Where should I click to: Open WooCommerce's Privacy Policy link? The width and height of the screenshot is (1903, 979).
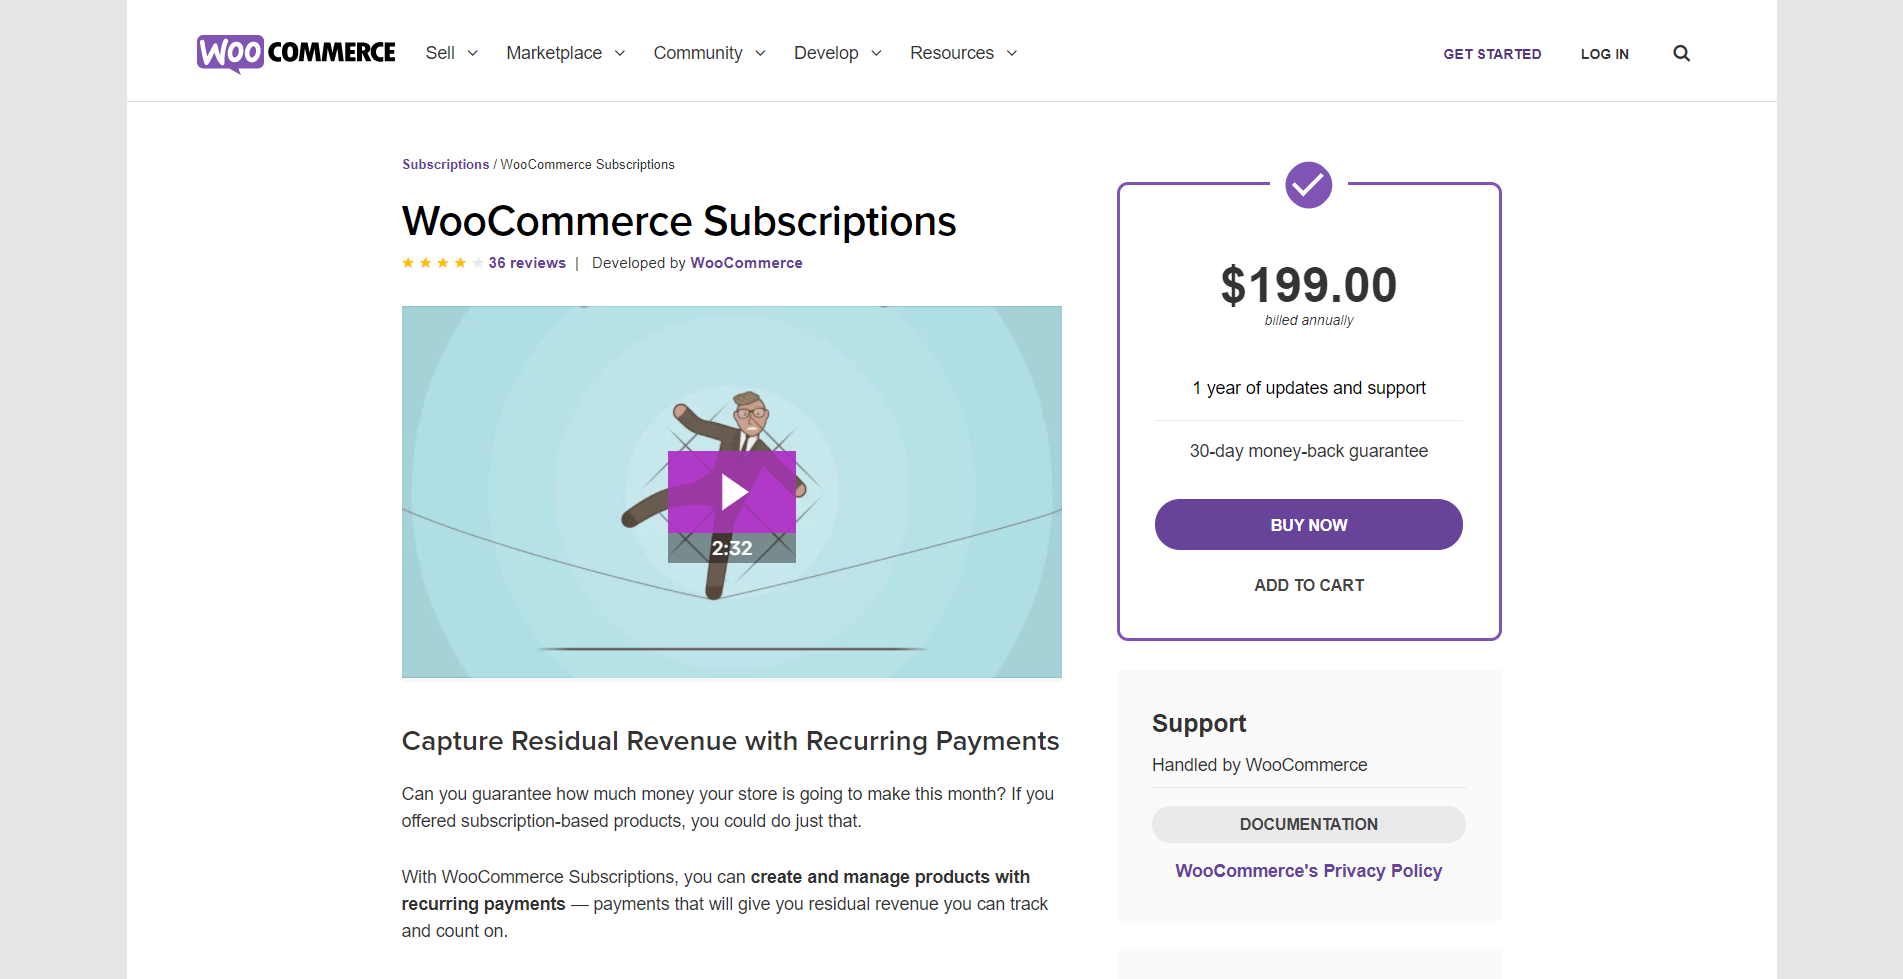(x=1309, y=871)
